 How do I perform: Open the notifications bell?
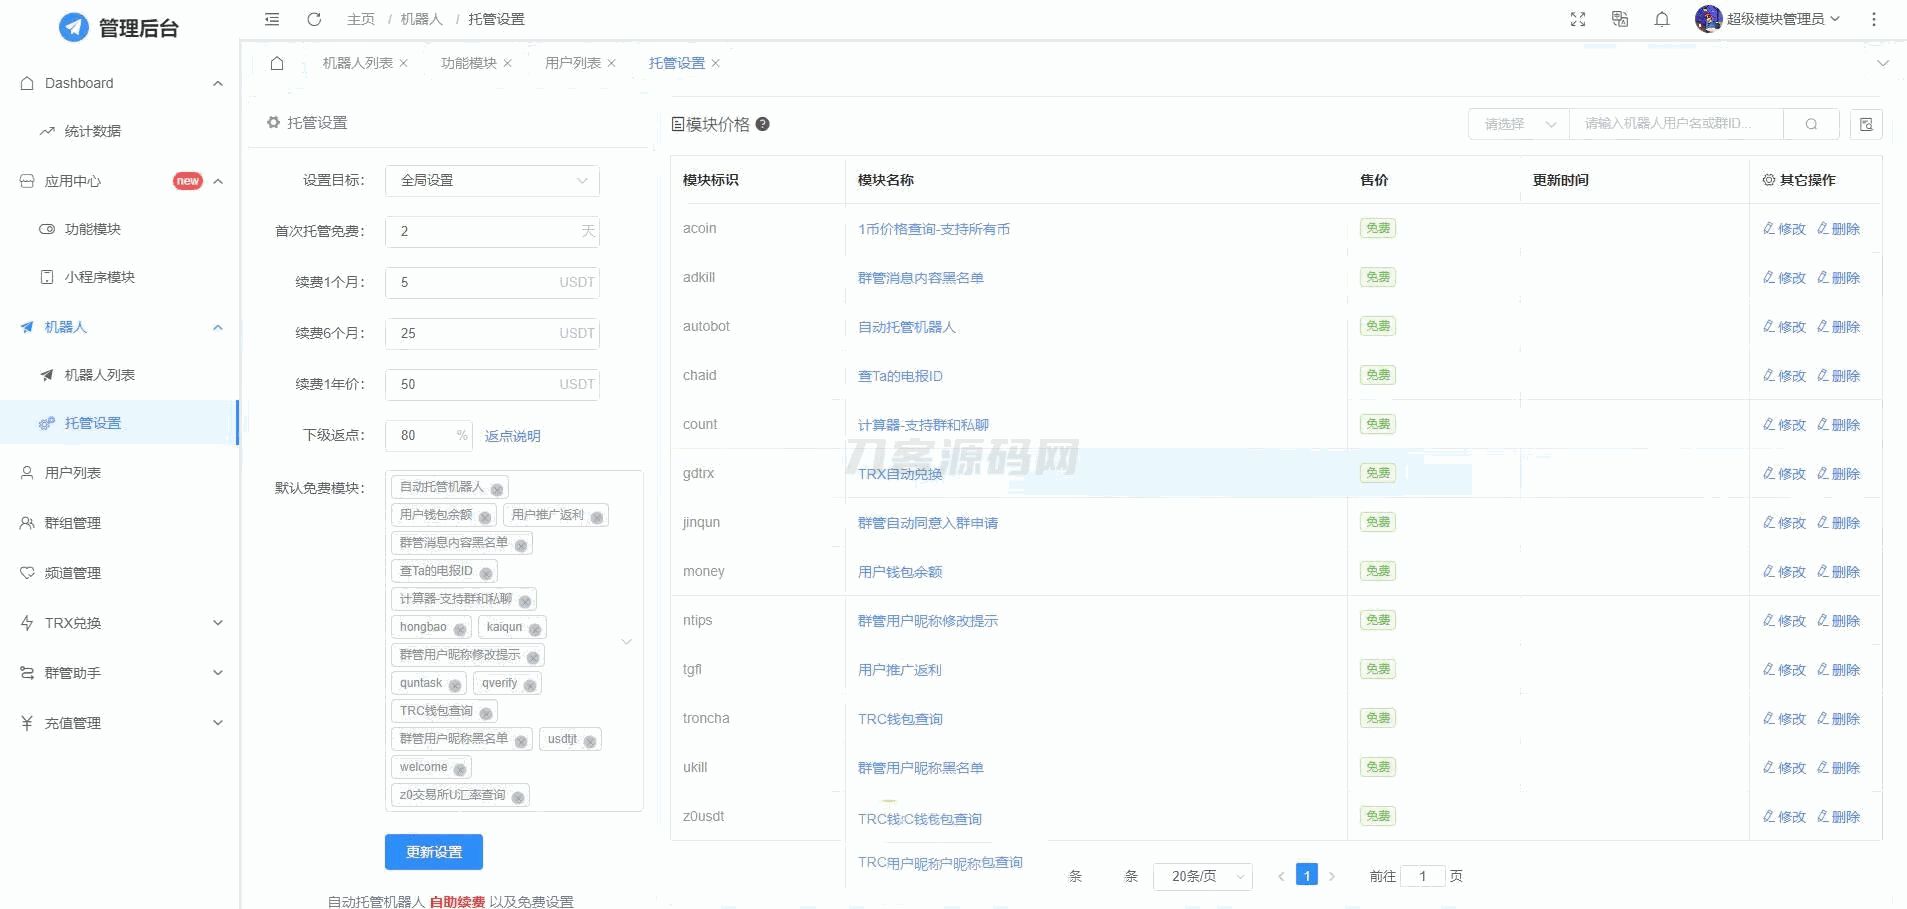click(1662, 19)
